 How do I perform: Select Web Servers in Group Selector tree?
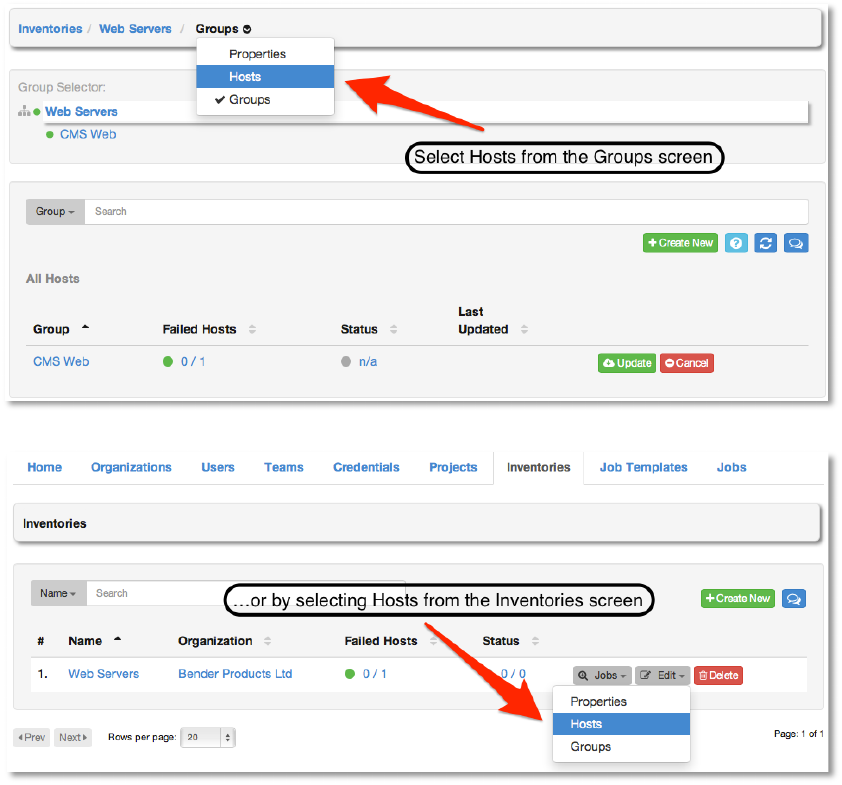click(81, 112)
